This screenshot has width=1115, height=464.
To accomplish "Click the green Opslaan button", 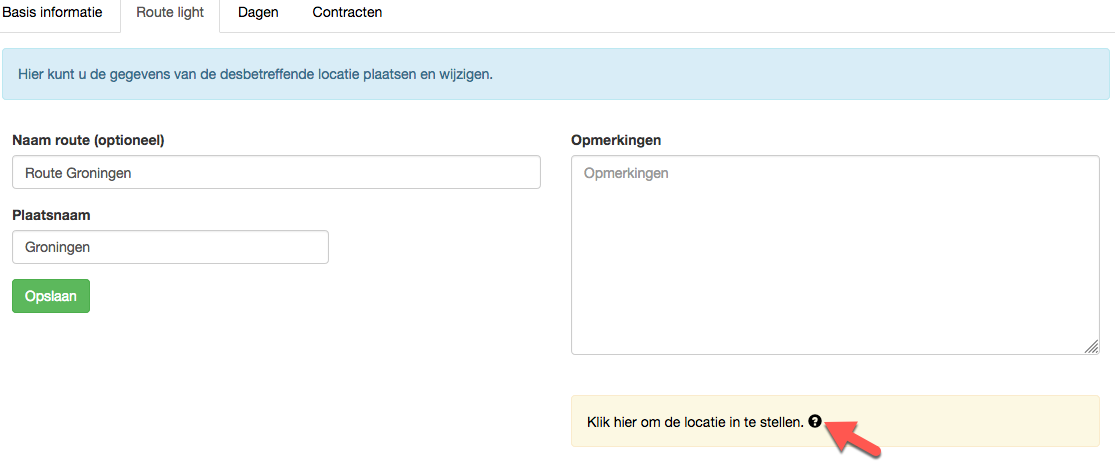I will (x=51, y=296).
